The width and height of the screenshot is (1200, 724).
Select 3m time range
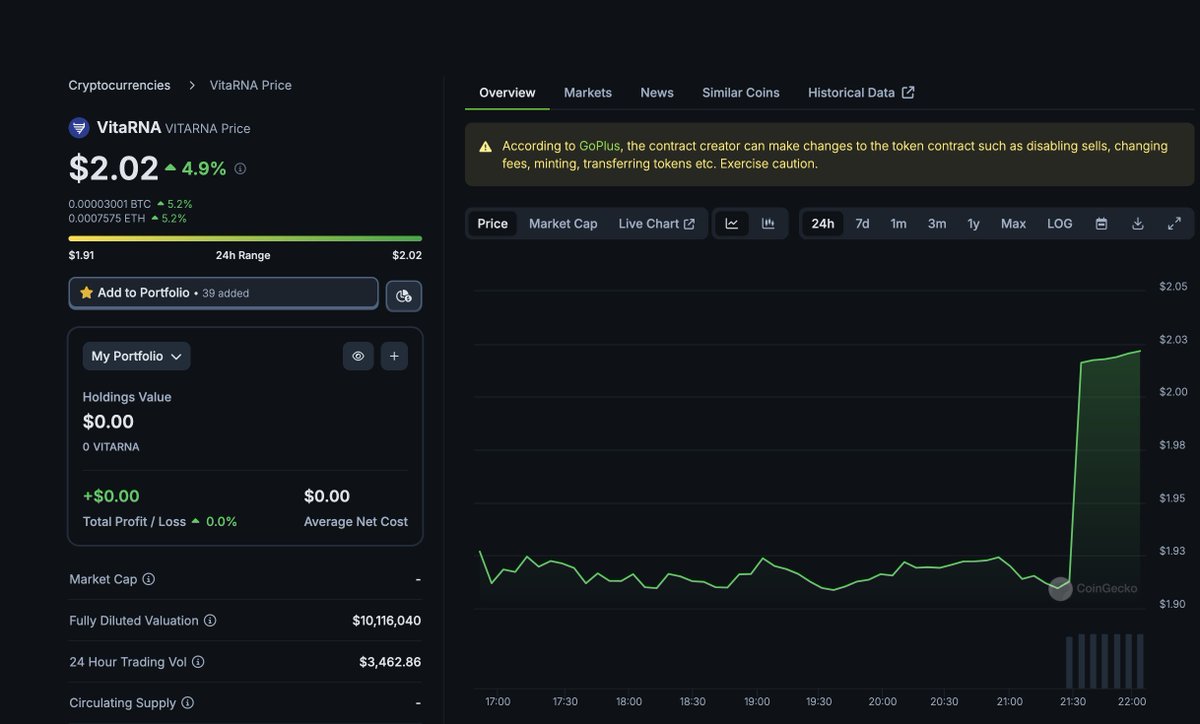937,224
